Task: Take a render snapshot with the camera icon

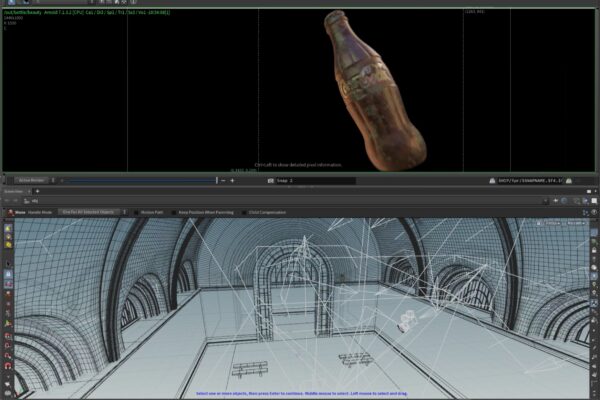Action: click(x=271, y=181)
